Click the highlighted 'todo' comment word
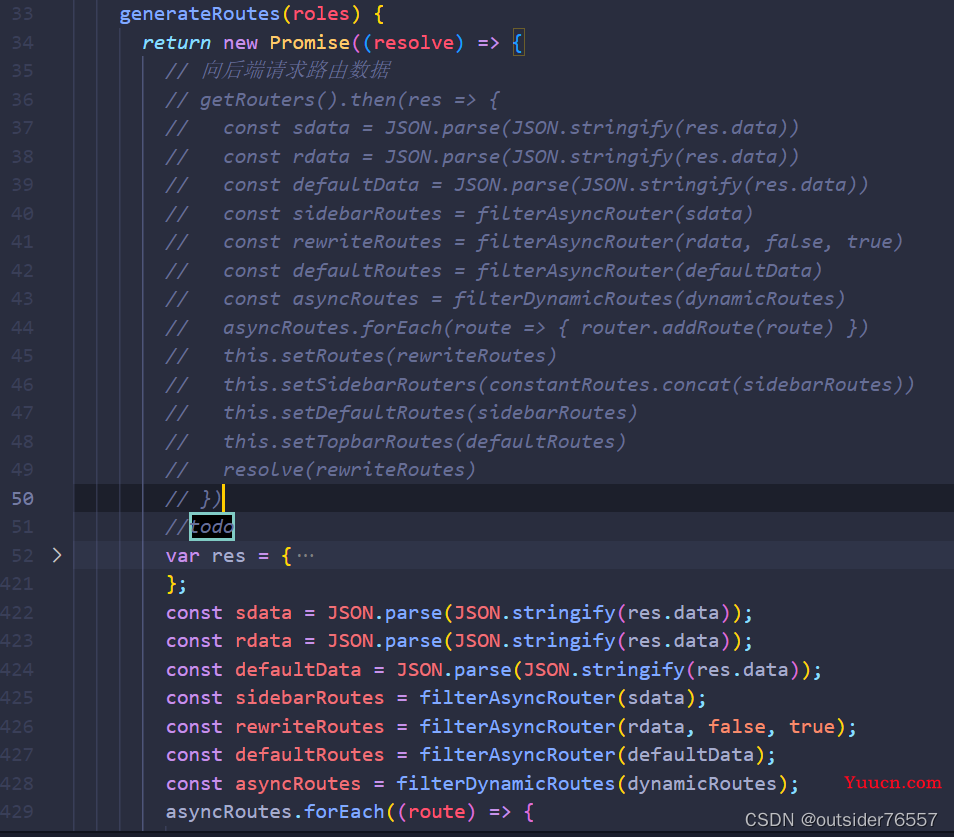Screen dimensions: 954x837 click(212, 527)
